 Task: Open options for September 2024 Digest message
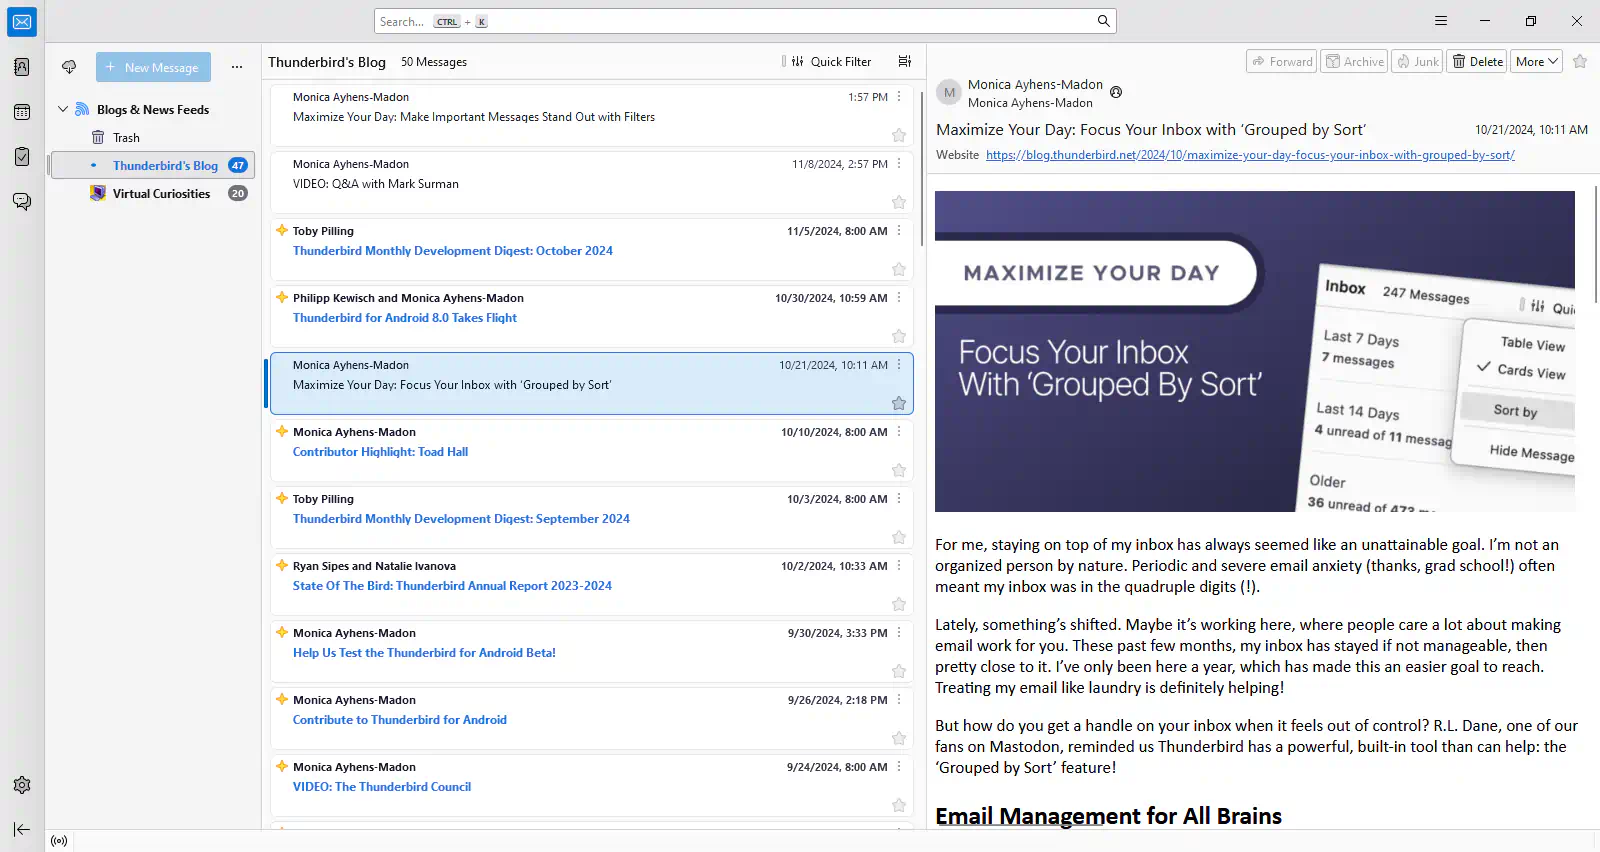899,499
